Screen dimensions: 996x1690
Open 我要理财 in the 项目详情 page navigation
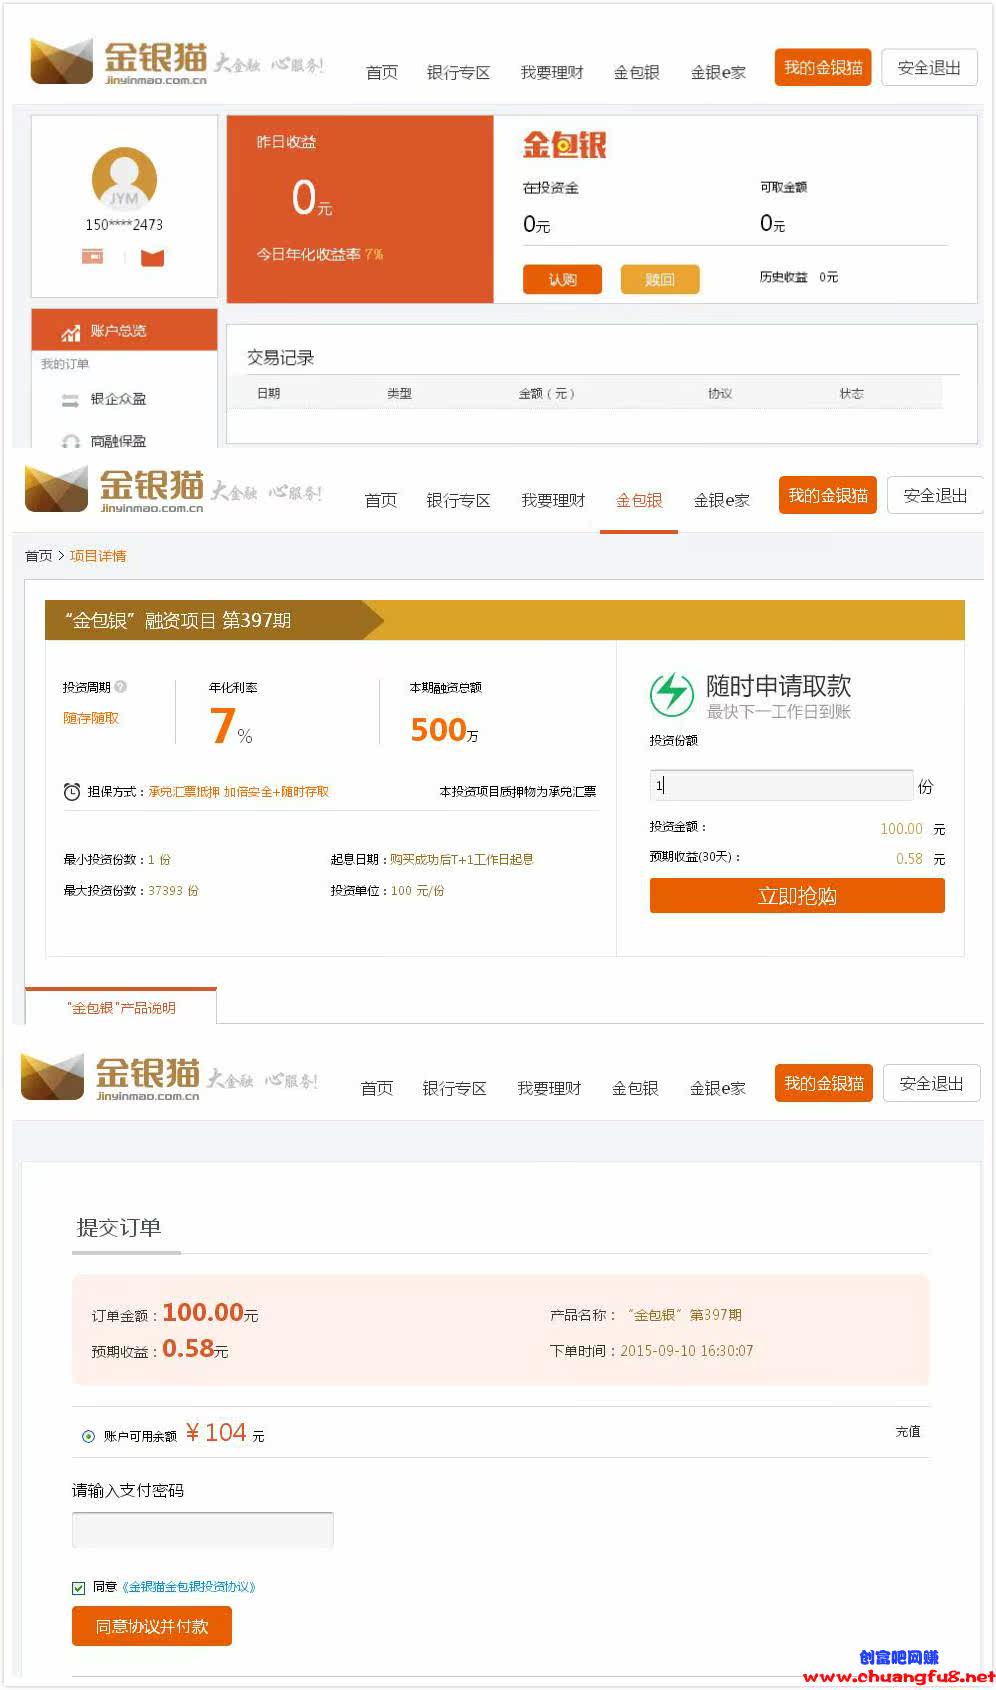tap(553, 500)
